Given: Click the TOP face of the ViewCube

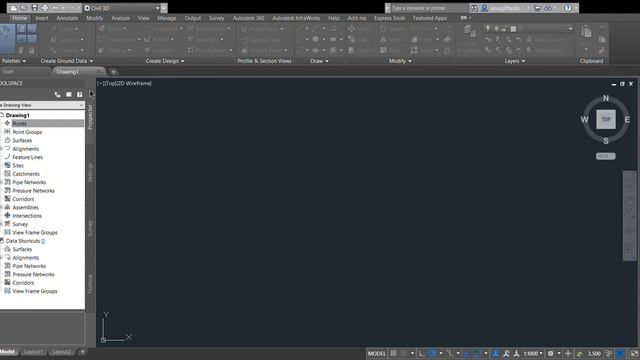Looking at the screenshot, I should [x=606, y=120].
